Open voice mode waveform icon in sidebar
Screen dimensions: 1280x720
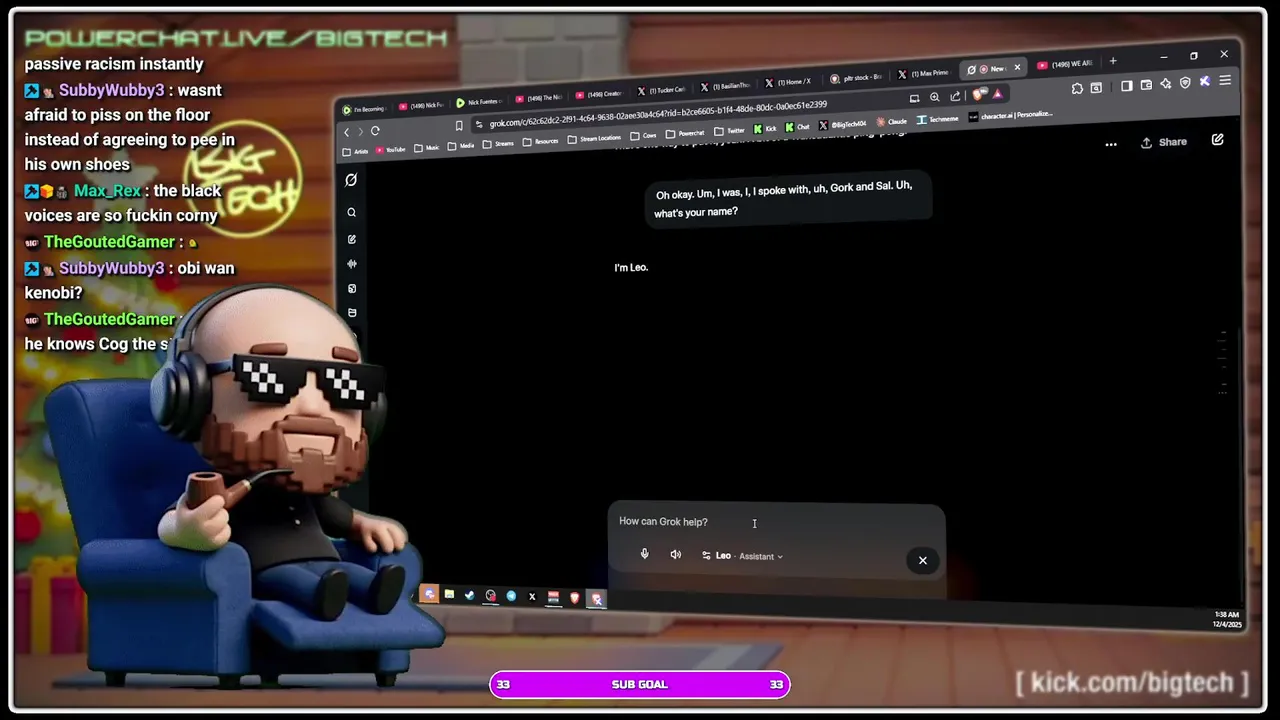pyautogui.click(x=351, y=264)
